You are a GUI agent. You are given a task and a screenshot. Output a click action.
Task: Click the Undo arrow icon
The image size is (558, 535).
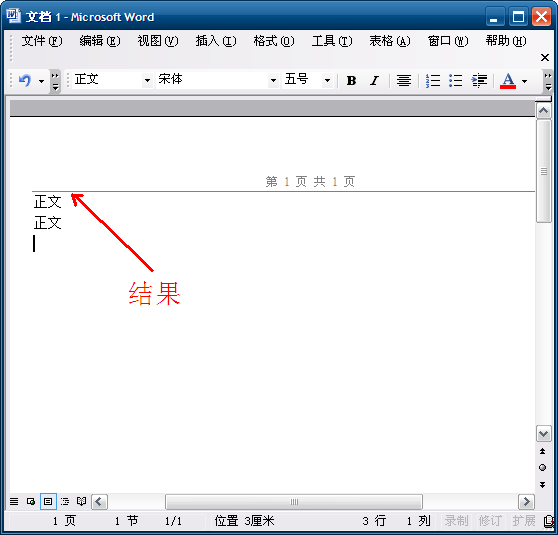[25, 80]
